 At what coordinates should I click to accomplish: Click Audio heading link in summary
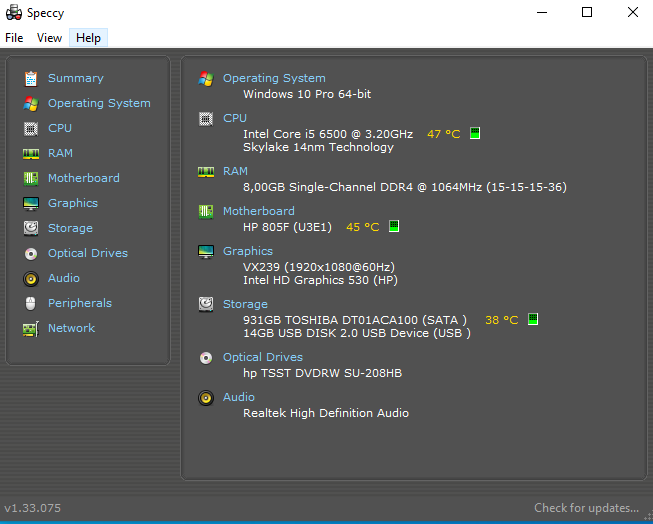[x=239, y=397]
